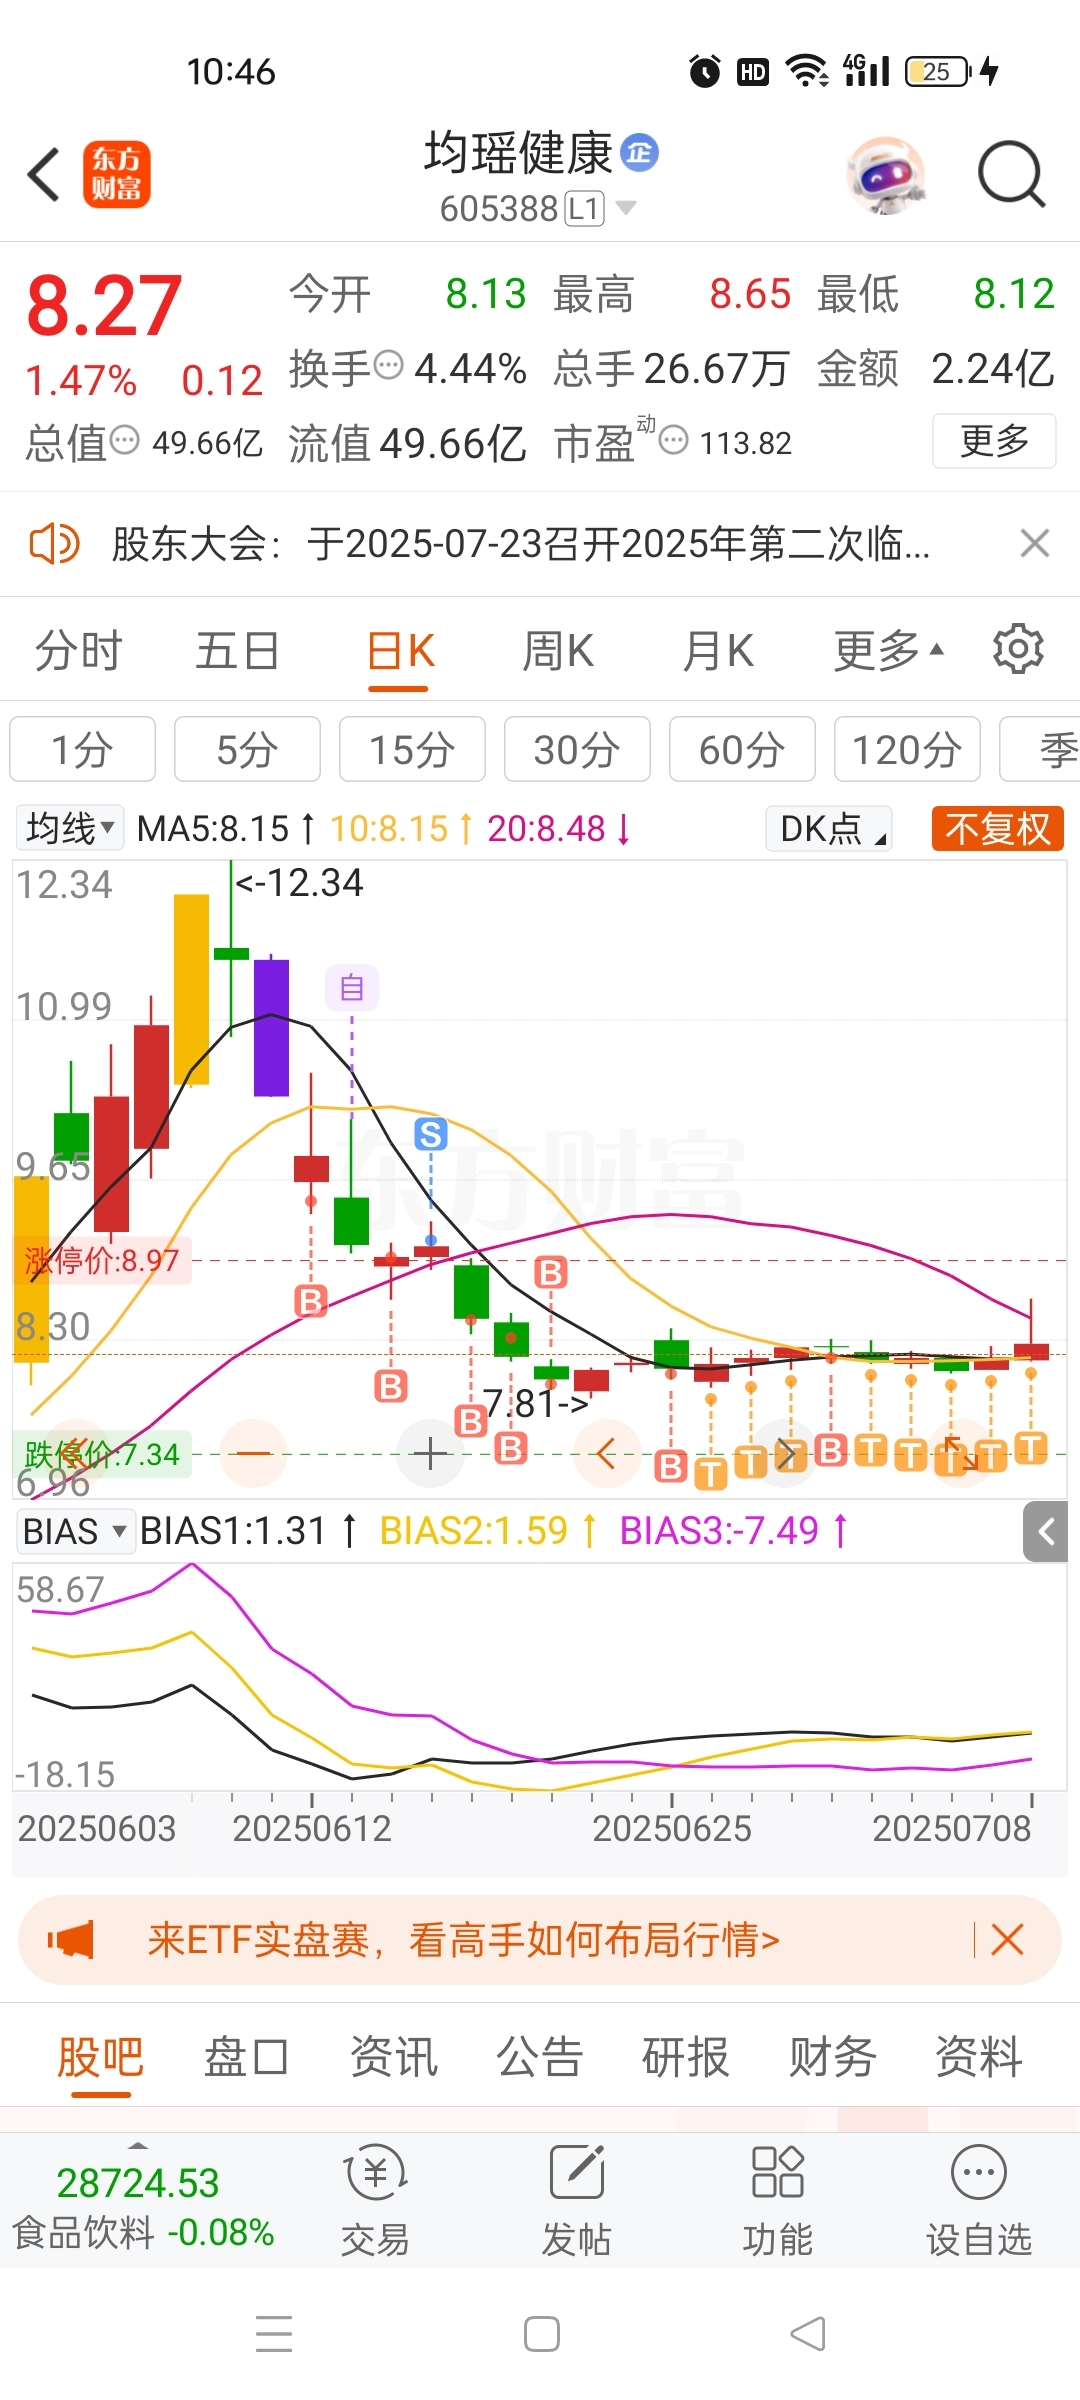Tap the 总值 info circle icon

[124, 439]
